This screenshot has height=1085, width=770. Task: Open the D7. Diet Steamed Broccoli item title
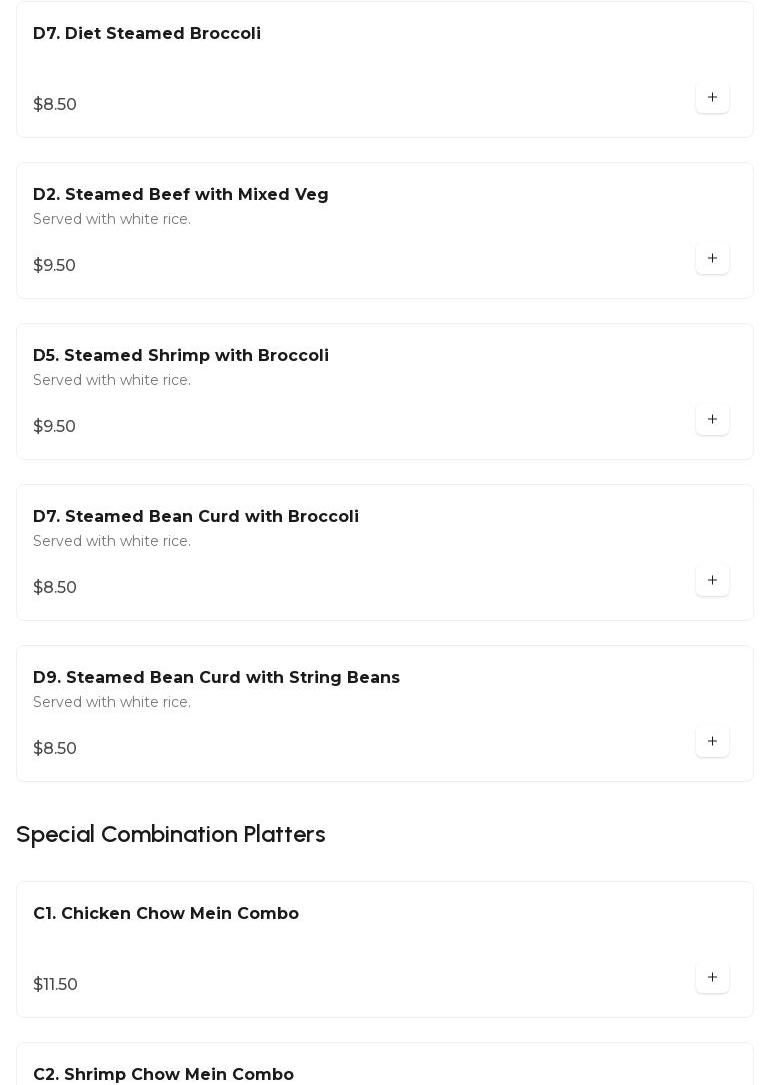[147, 34]
